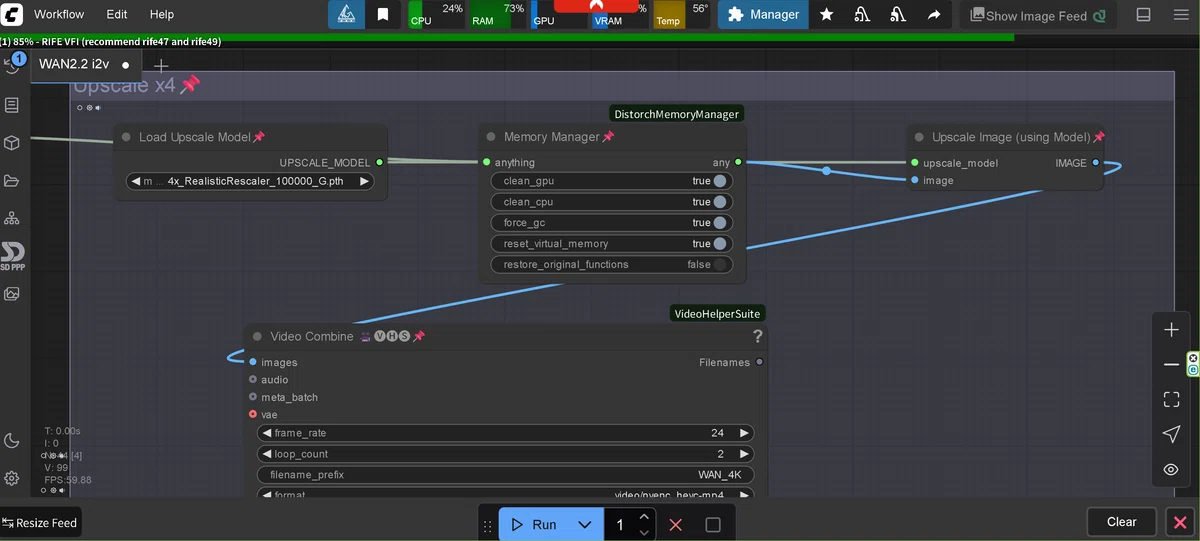
Task: Open the node tree hierarchy sidebar icon
Action: point(12,218)
